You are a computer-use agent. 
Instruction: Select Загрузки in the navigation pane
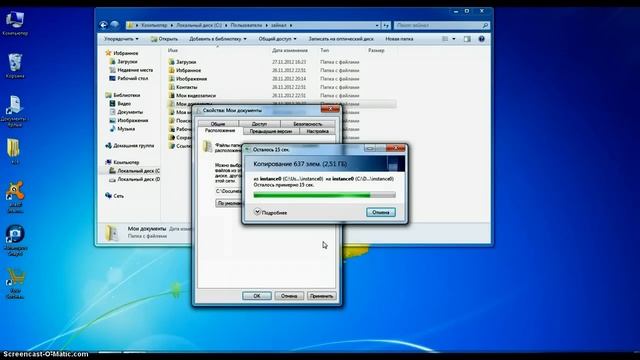tap(124, 62)
